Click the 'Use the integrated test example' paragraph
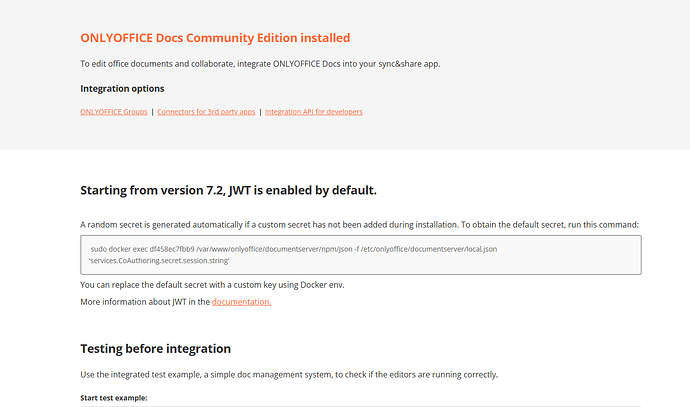Screen dimensions: 690x407 point(289,374)
